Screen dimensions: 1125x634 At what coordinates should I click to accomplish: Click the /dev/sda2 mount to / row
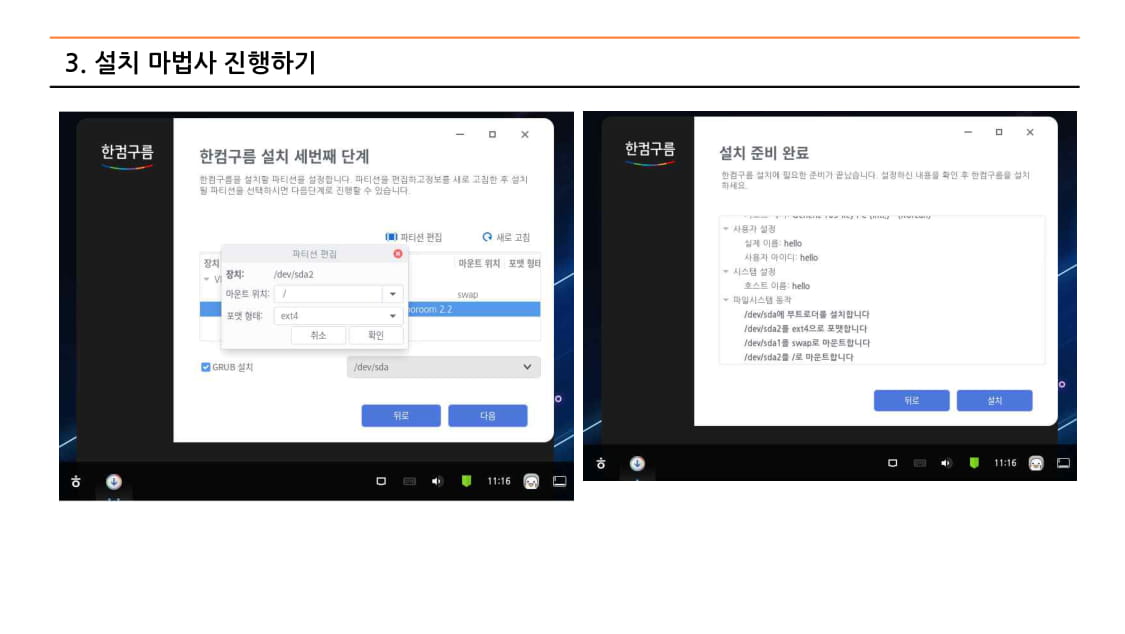(x=799, y=357)
